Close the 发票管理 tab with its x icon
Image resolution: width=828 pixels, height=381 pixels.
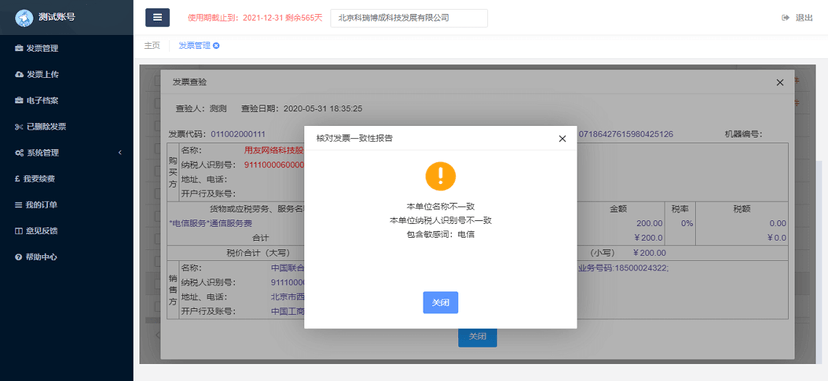pyautogui.click(x=217, y=46)
